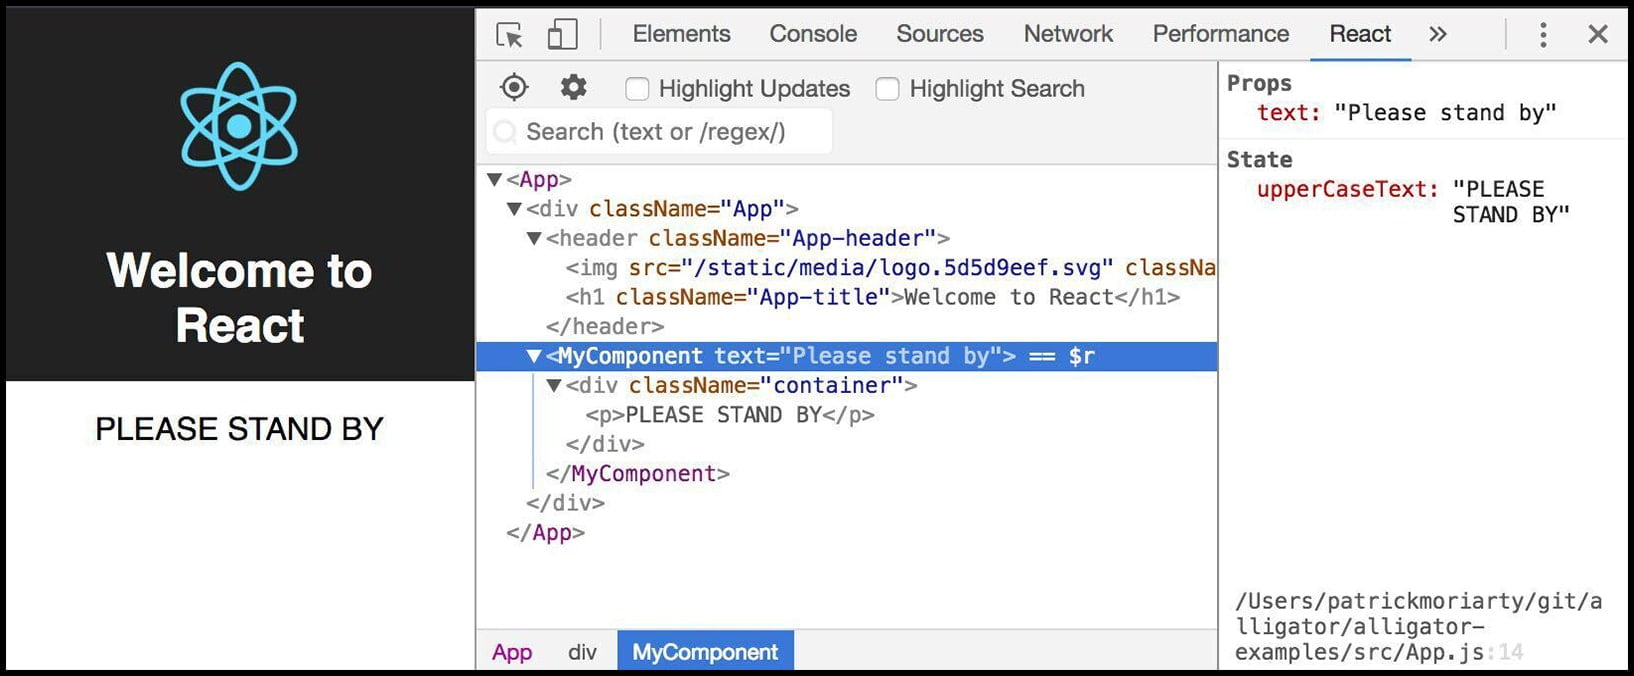Collapse the div container node

pos(554,386)
